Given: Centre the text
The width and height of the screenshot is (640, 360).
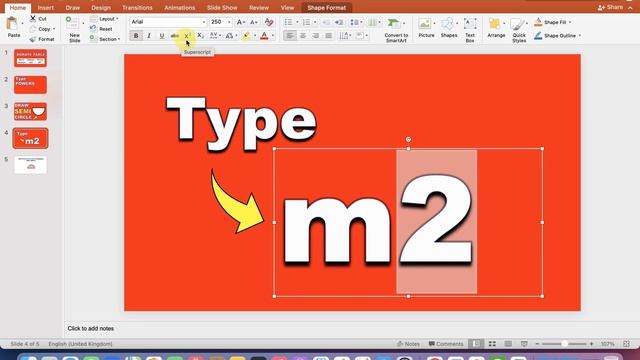Looking at the screenshot, I should pos(303,36).
